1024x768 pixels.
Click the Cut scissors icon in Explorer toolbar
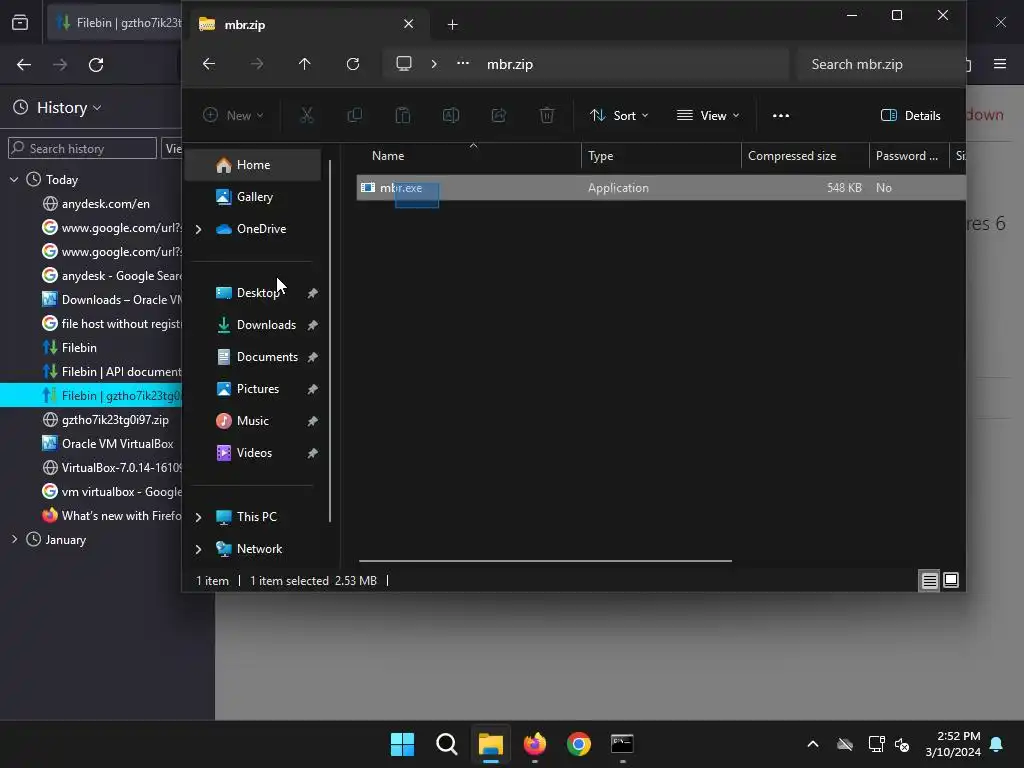pyautogui.click(x=306, y=116)
